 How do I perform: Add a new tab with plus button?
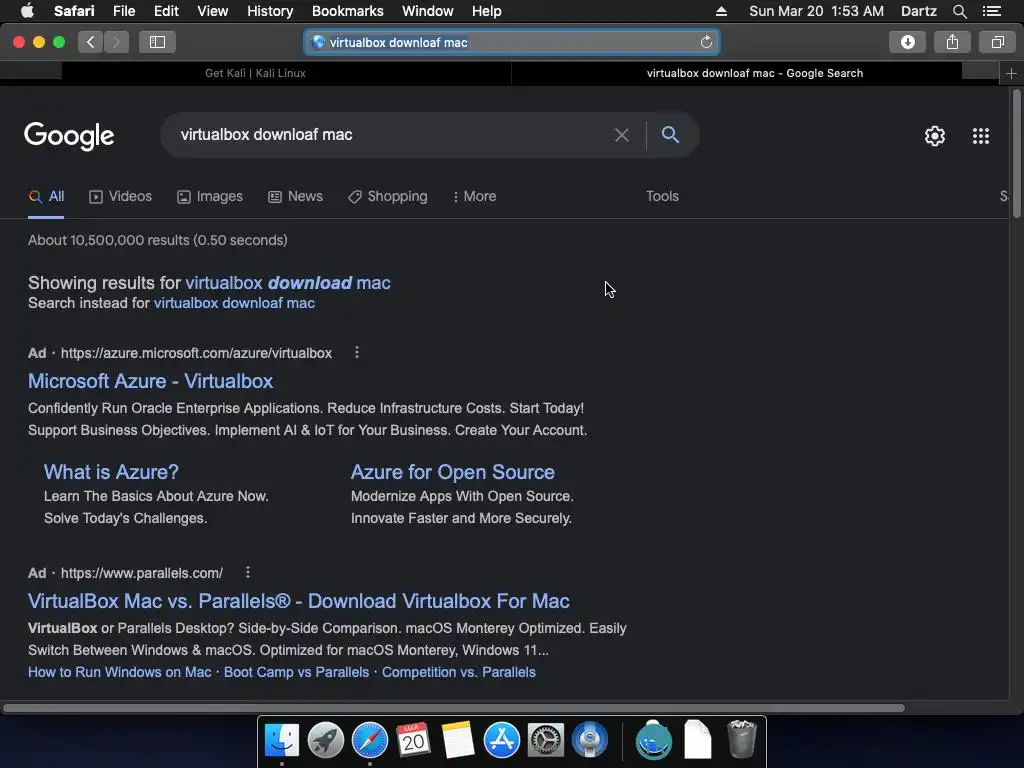click(x=1011, y=74)
